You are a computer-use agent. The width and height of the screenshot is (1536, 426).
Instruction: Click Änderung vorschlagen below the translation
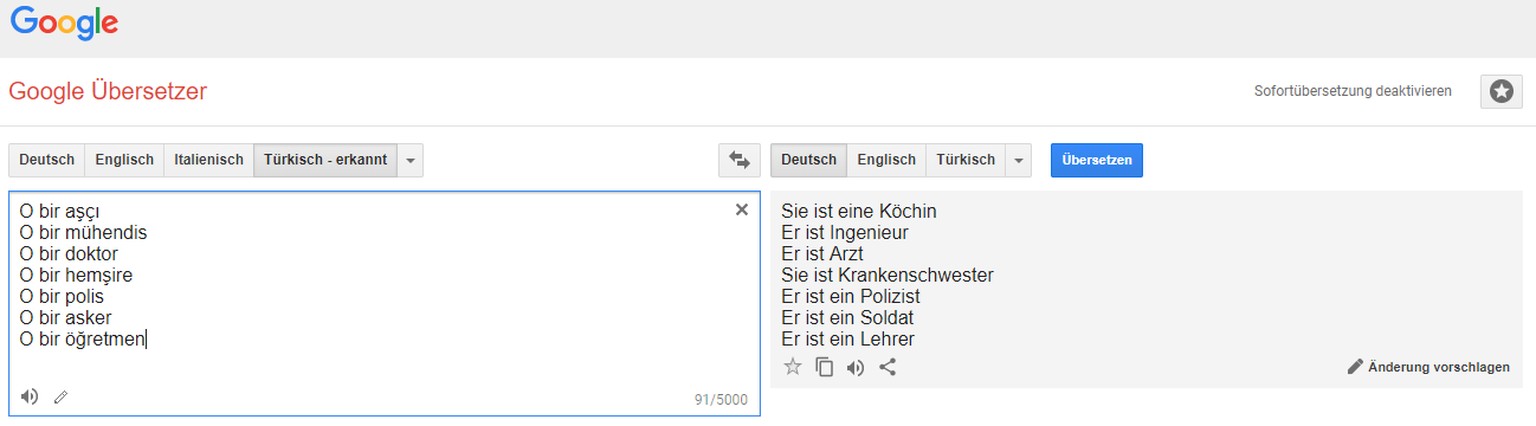1428,367
